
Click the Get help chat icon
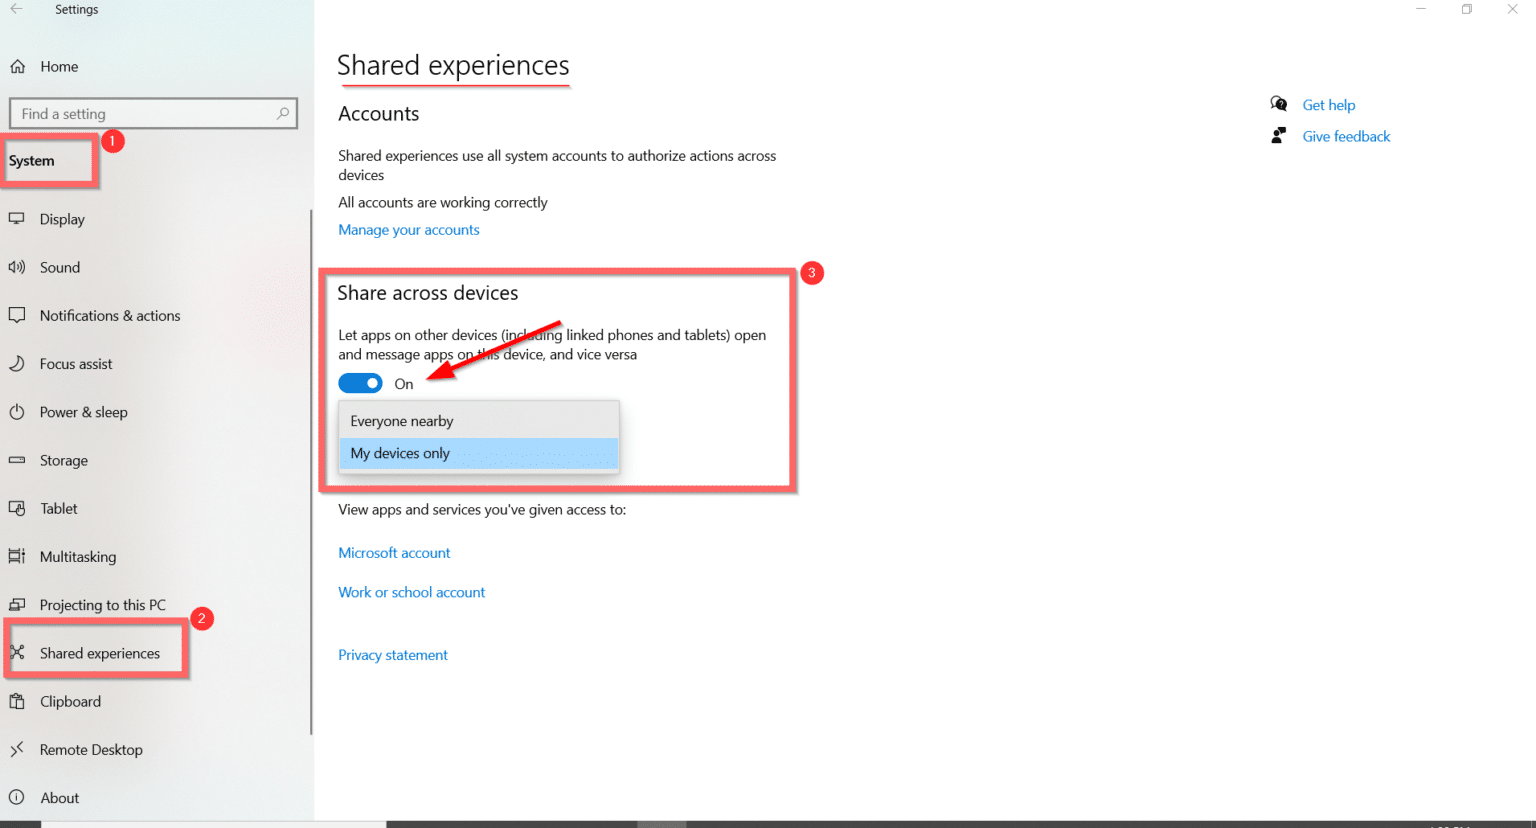pyautogui.click(x=1278, y=104)
